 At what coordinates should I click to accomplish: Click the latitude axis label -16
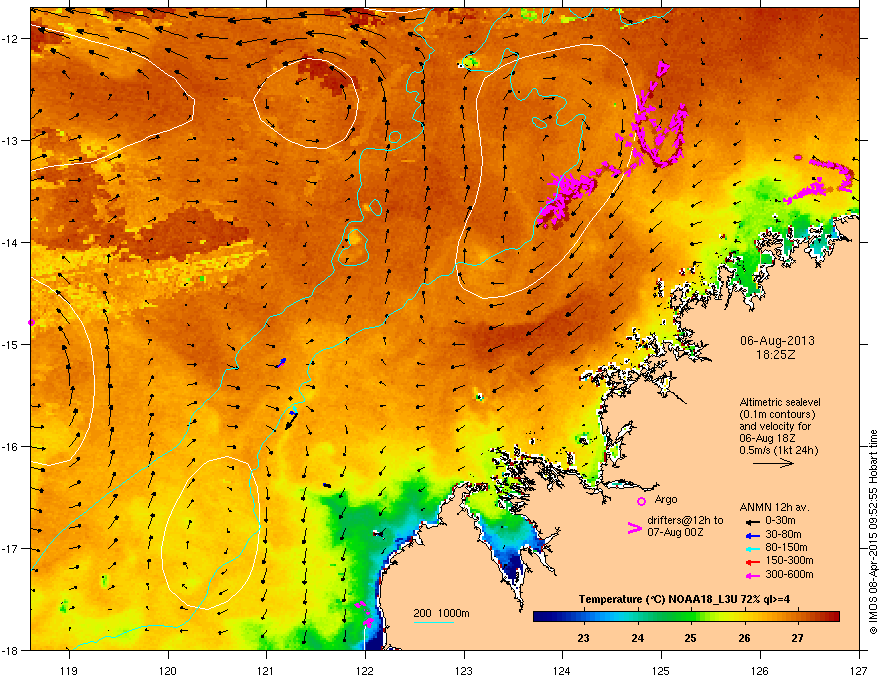10,447
